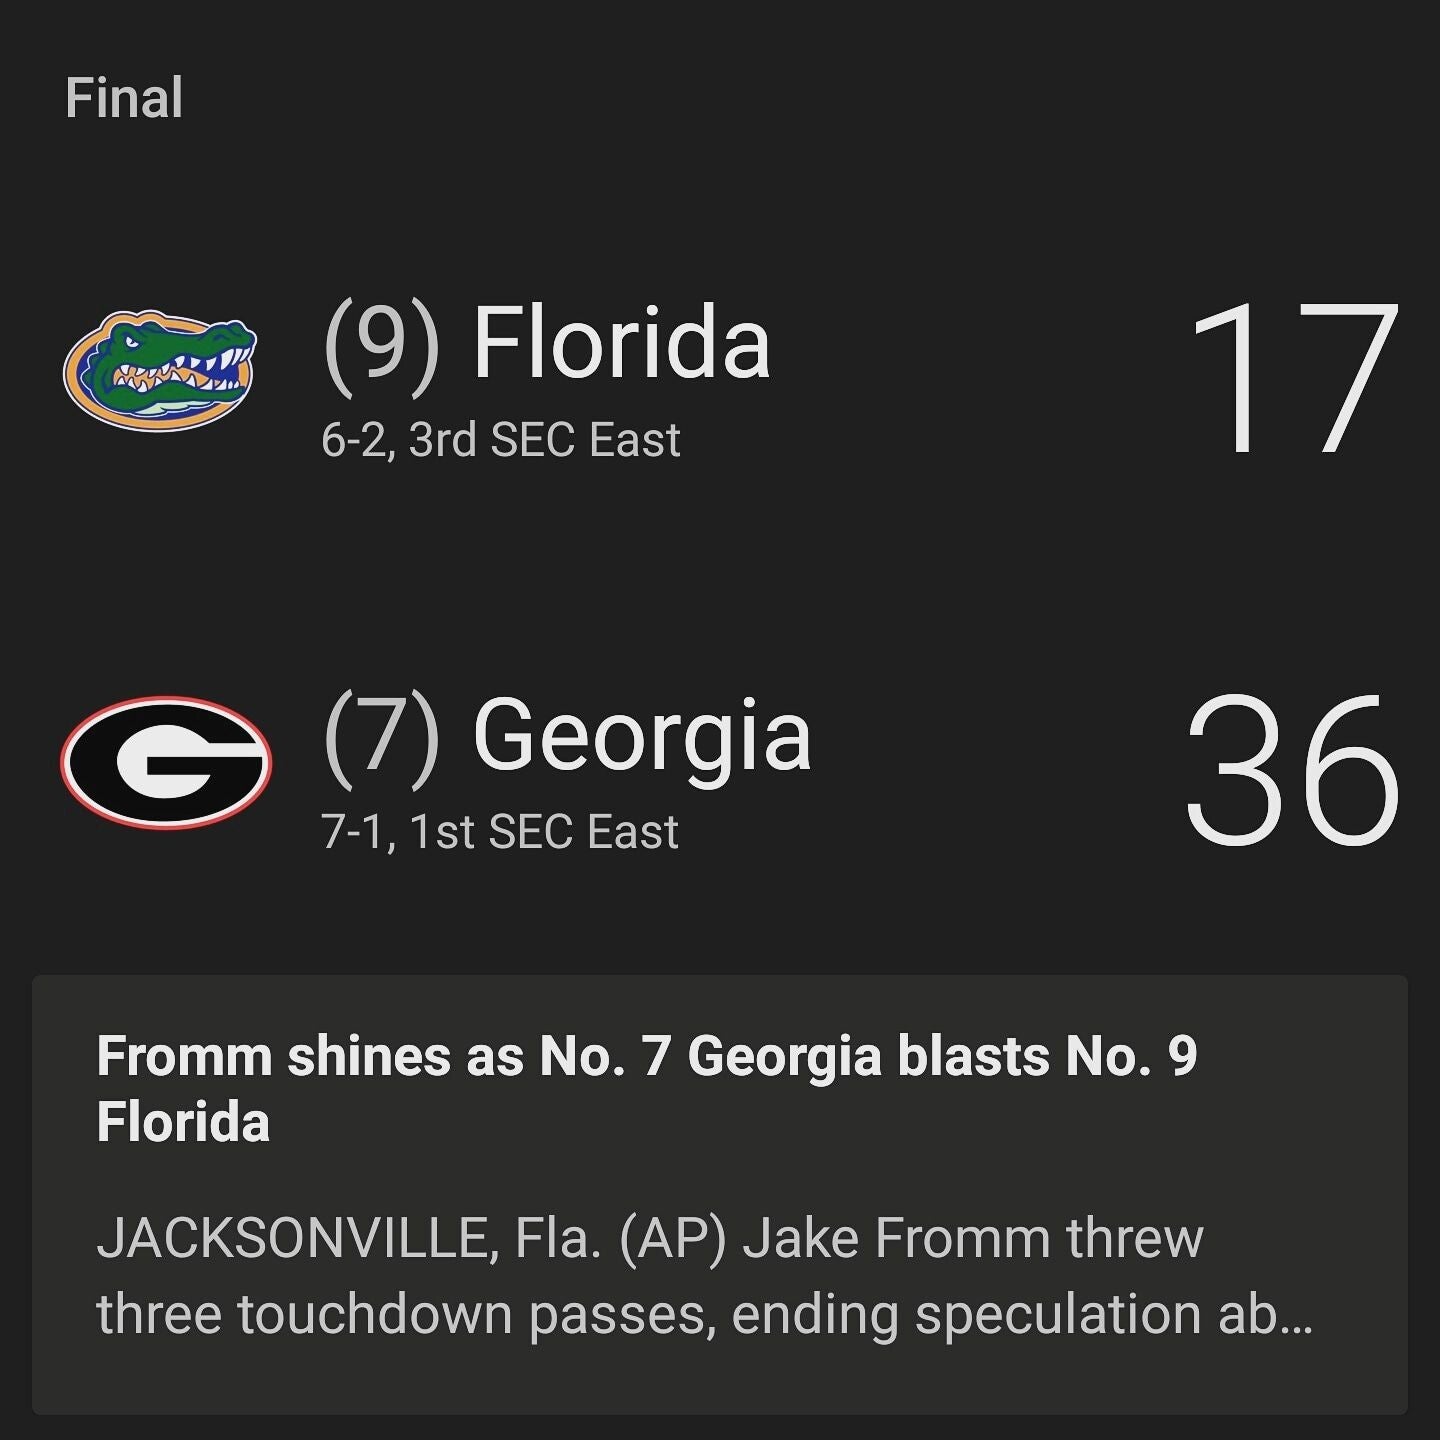Select Florida's 6-2, 3rd SEC East record

[x=500, y=440]
